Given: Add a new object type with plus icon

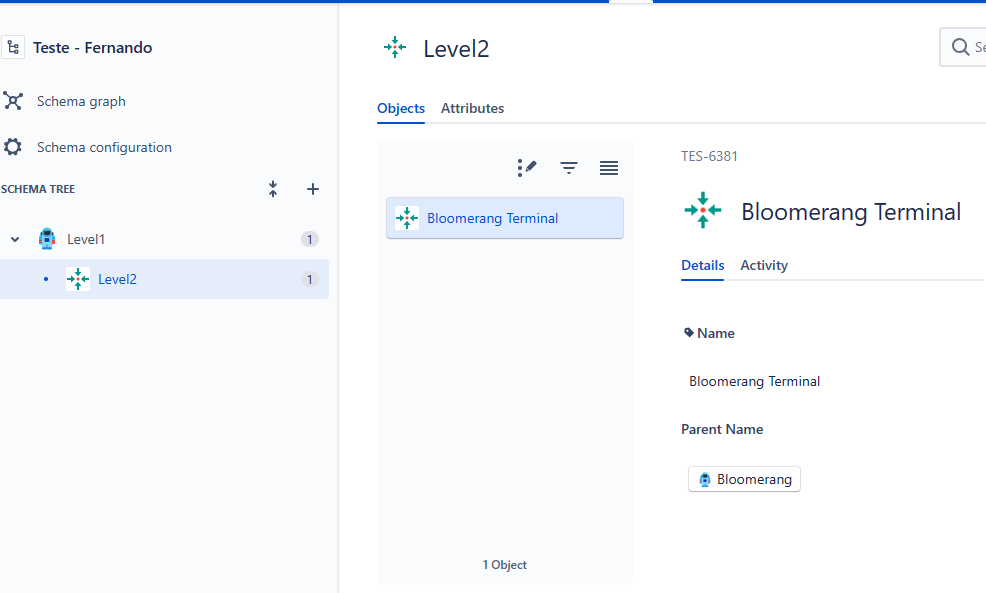Looking at the screenshot, I should click(313, 189).
